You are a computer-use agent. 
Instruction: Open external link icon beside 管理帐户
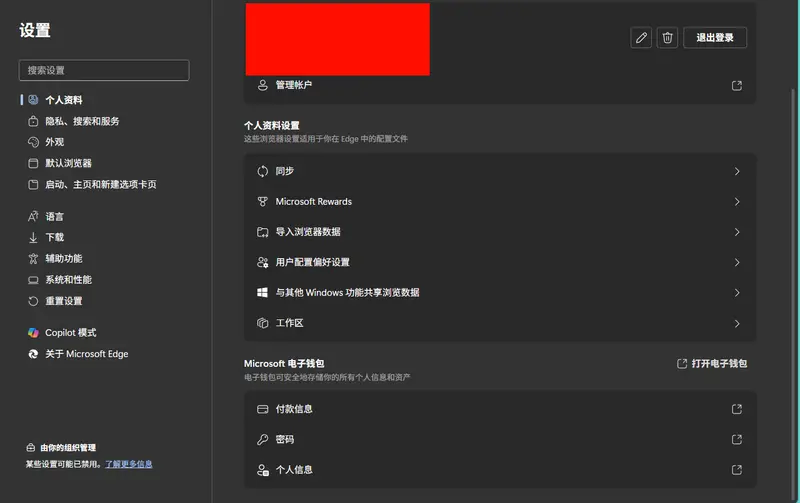[737, 86]
